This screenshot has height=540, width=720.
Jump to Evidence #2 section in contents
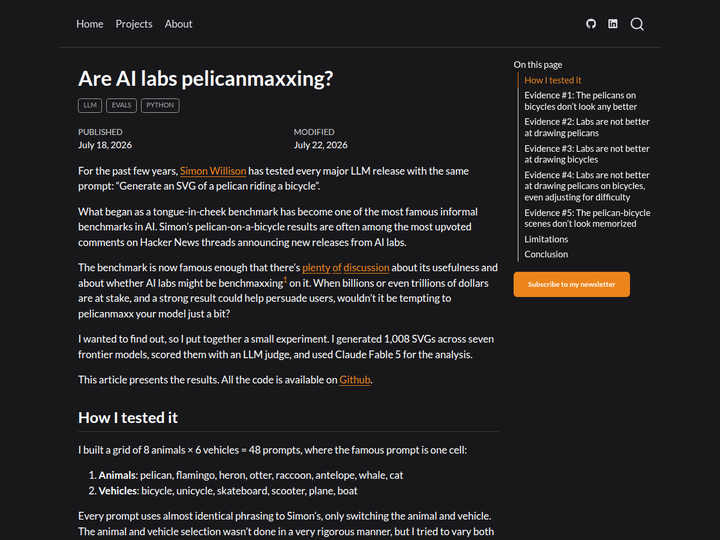tap(587, 127)
